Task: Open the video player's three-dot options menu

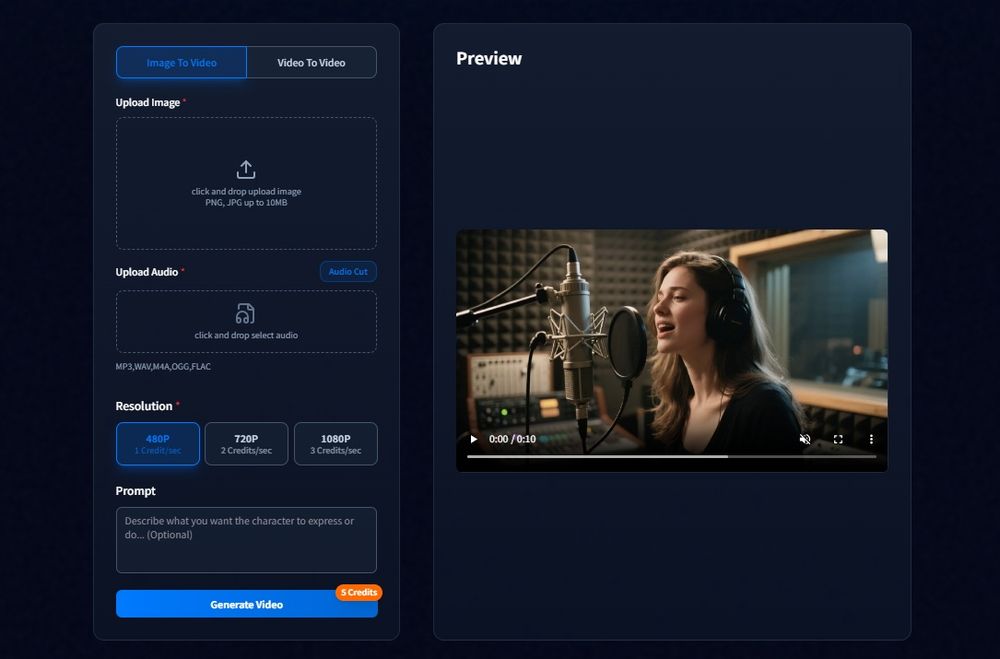Action: [870, 438]
